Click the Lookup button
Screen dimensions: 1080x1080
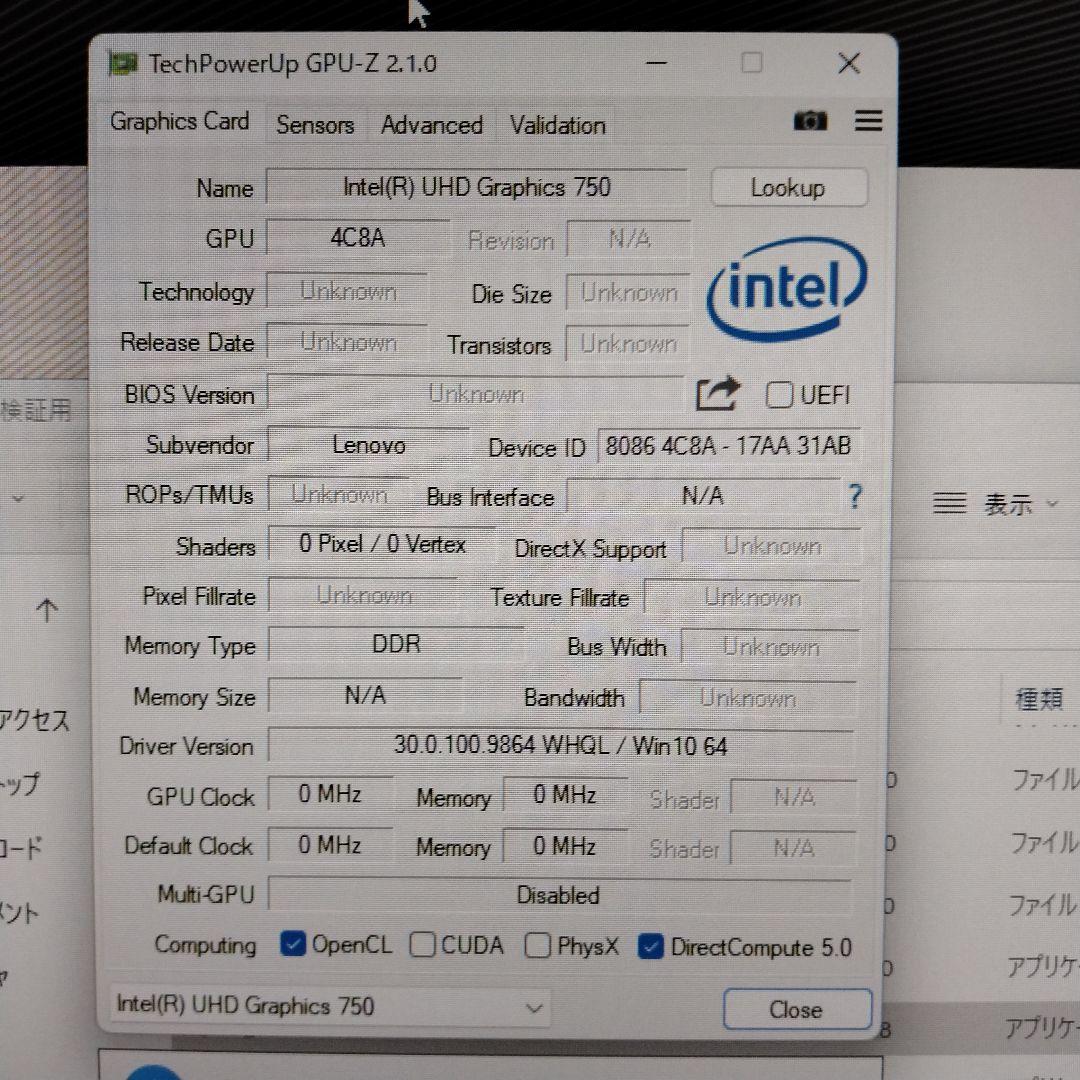pos(788,187)
